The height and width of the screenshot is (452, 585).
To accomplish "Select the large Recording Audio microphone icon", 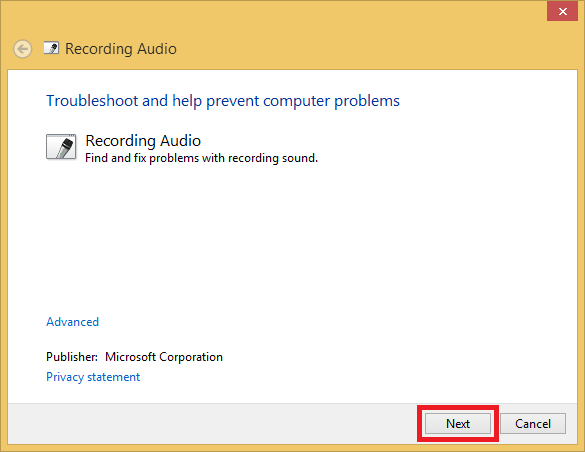I will (61, 147).
